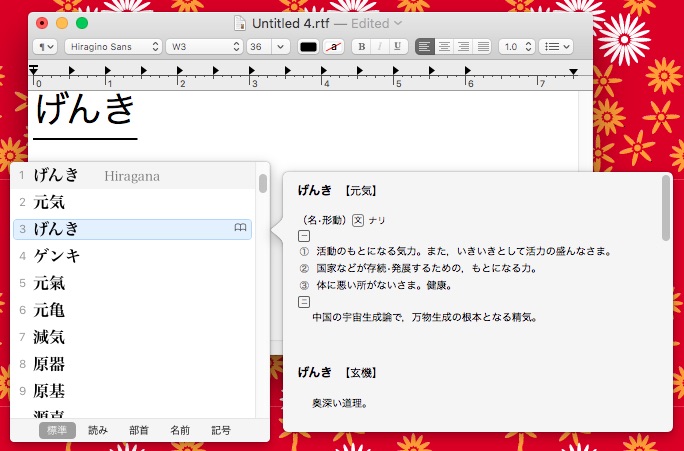Open the list bullets and numbering dropdown
The width and height of the screenshot is (684, 451).
pos(556,47)
